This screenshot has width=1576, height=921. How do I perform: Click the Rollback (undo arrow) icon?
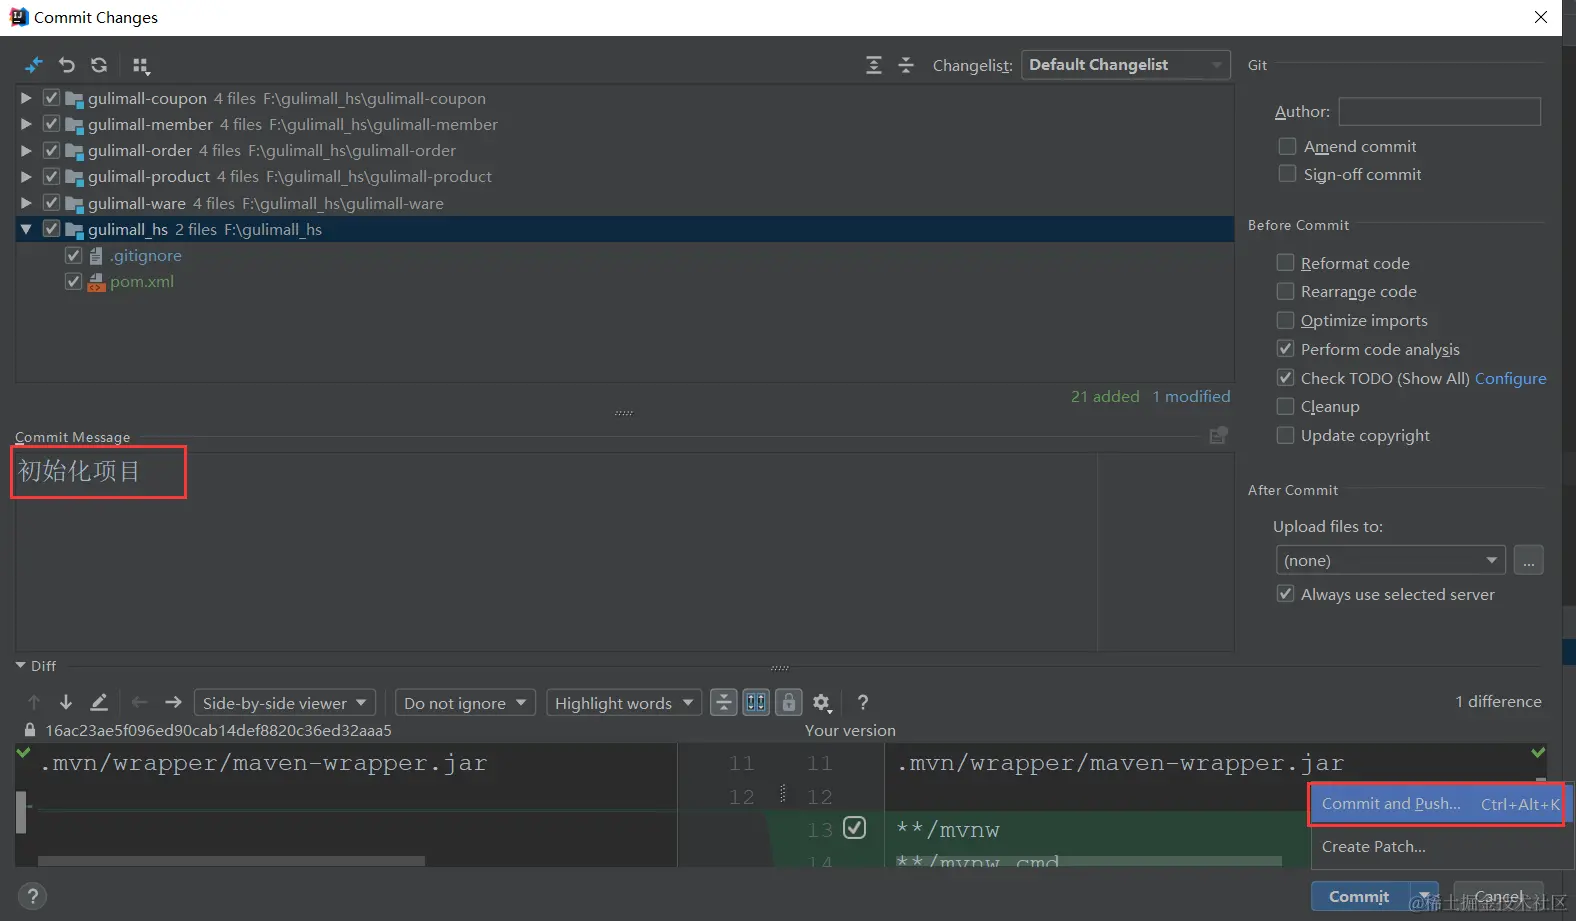[67, 65]
